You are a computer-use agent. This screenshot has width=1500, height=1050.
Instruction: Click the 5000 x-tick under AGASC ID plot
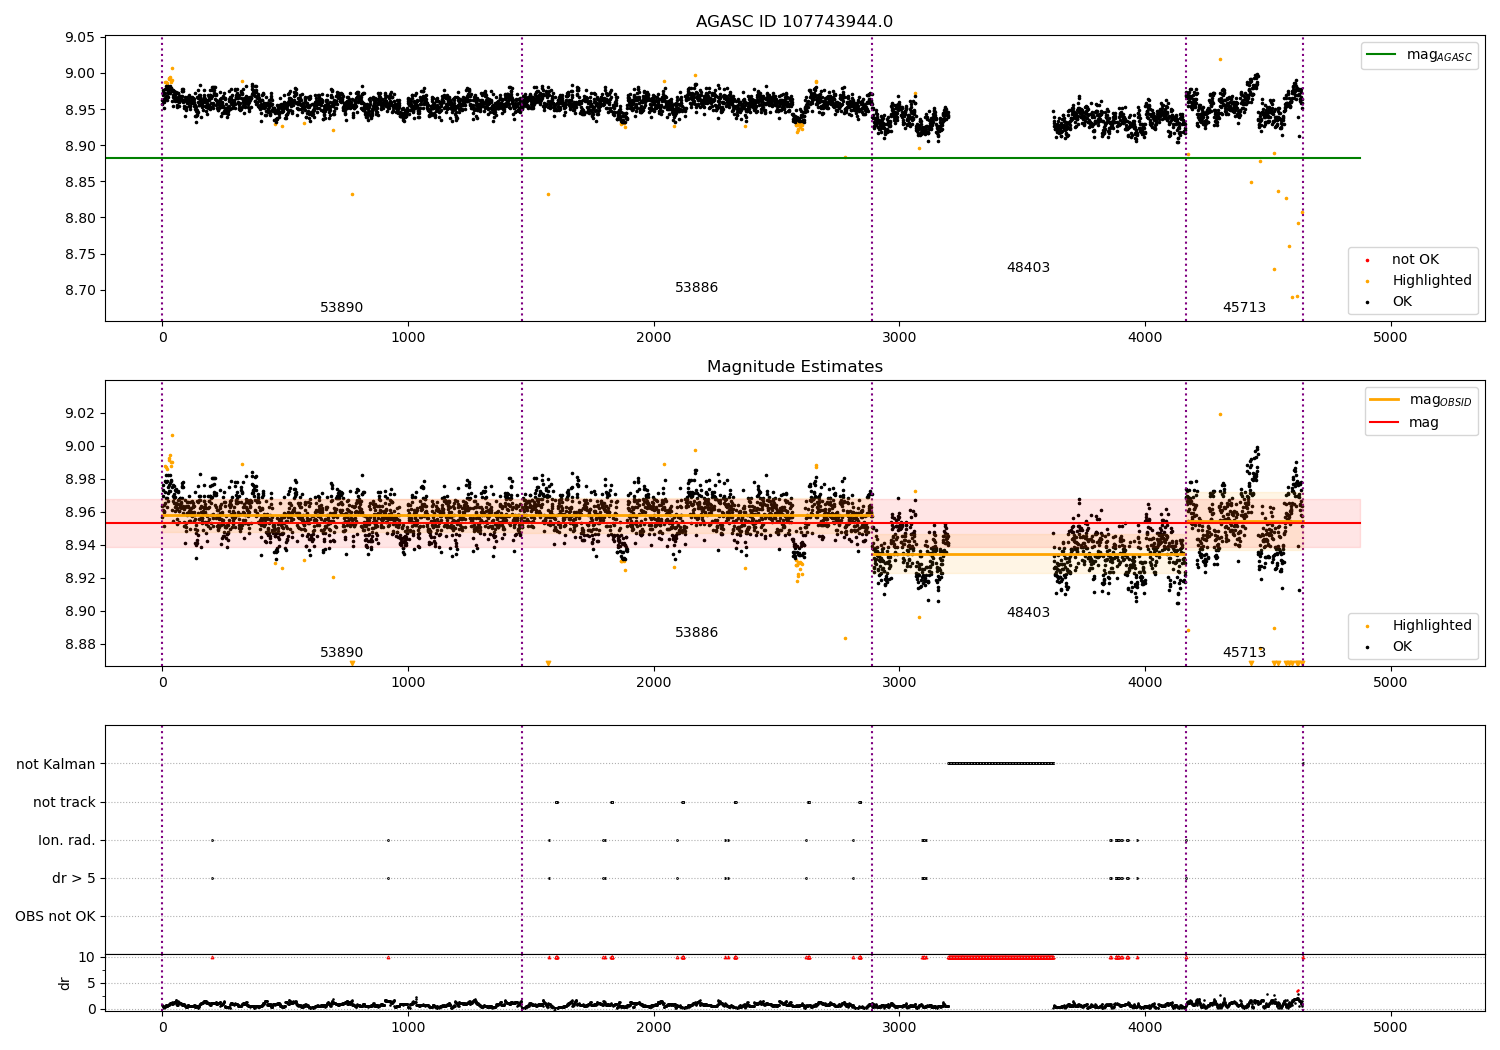point(1390,338)
